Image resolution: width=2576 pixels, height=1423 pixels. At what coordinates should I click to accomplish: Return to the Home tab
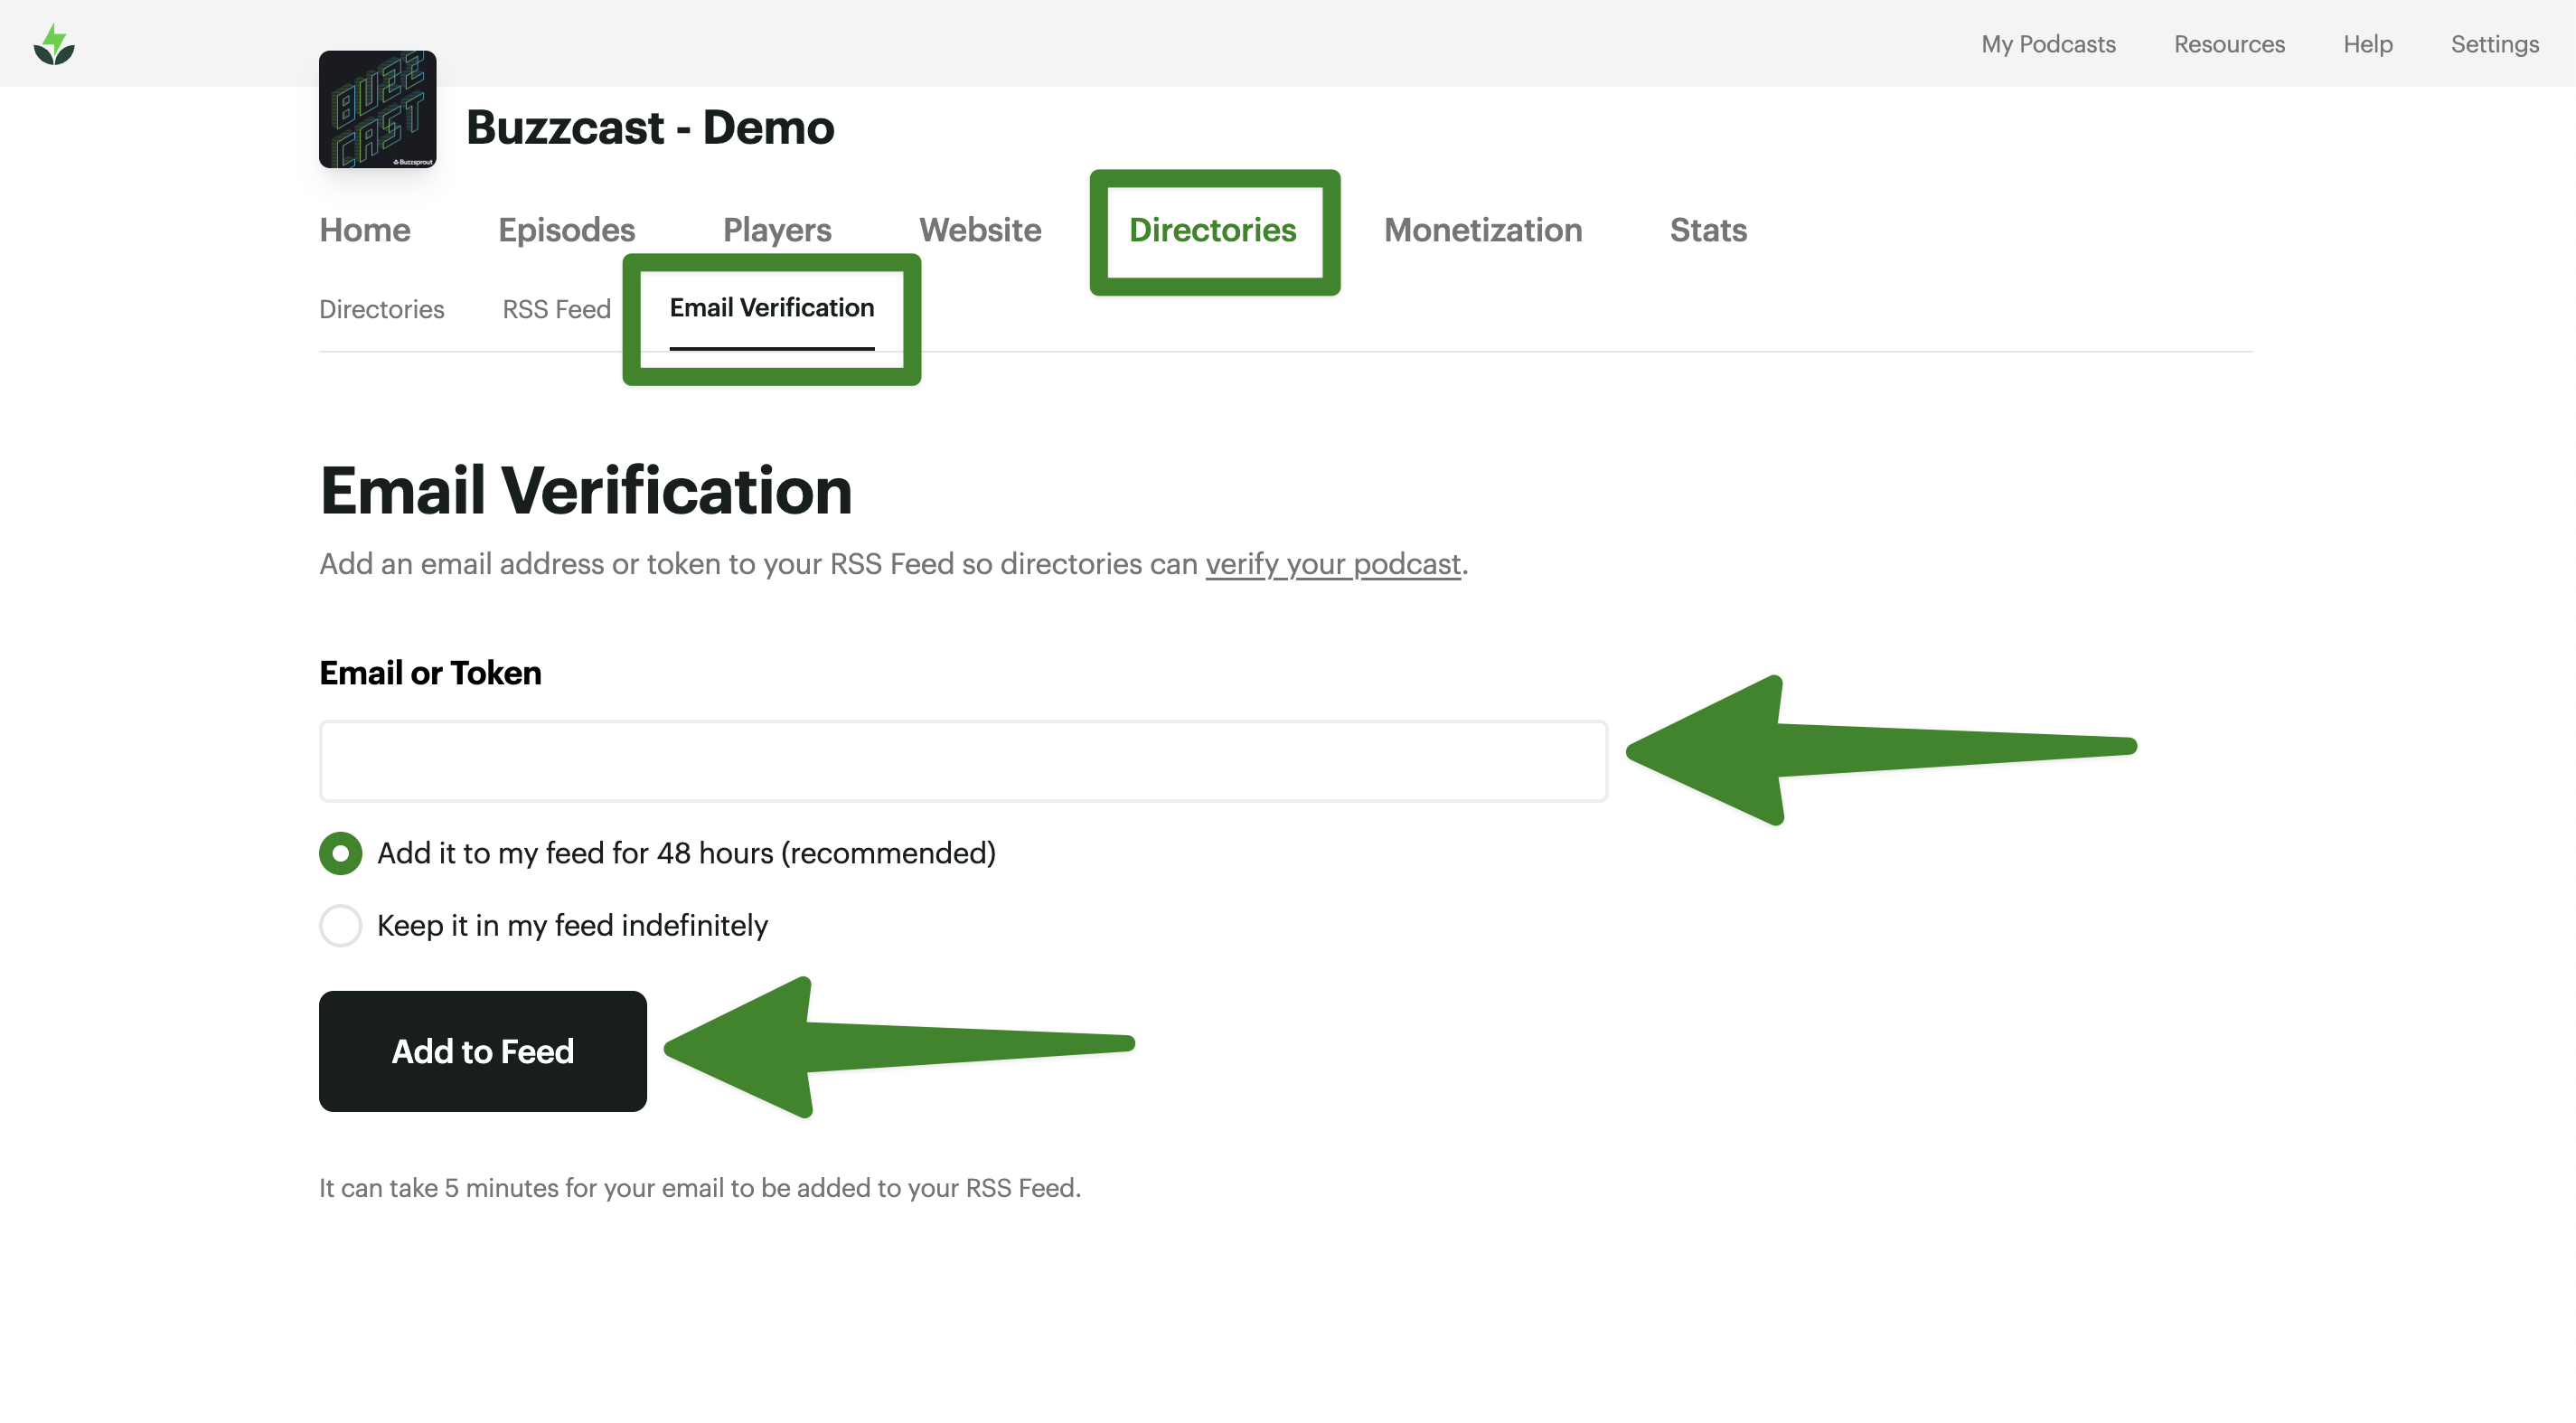[x=364, y=230]
